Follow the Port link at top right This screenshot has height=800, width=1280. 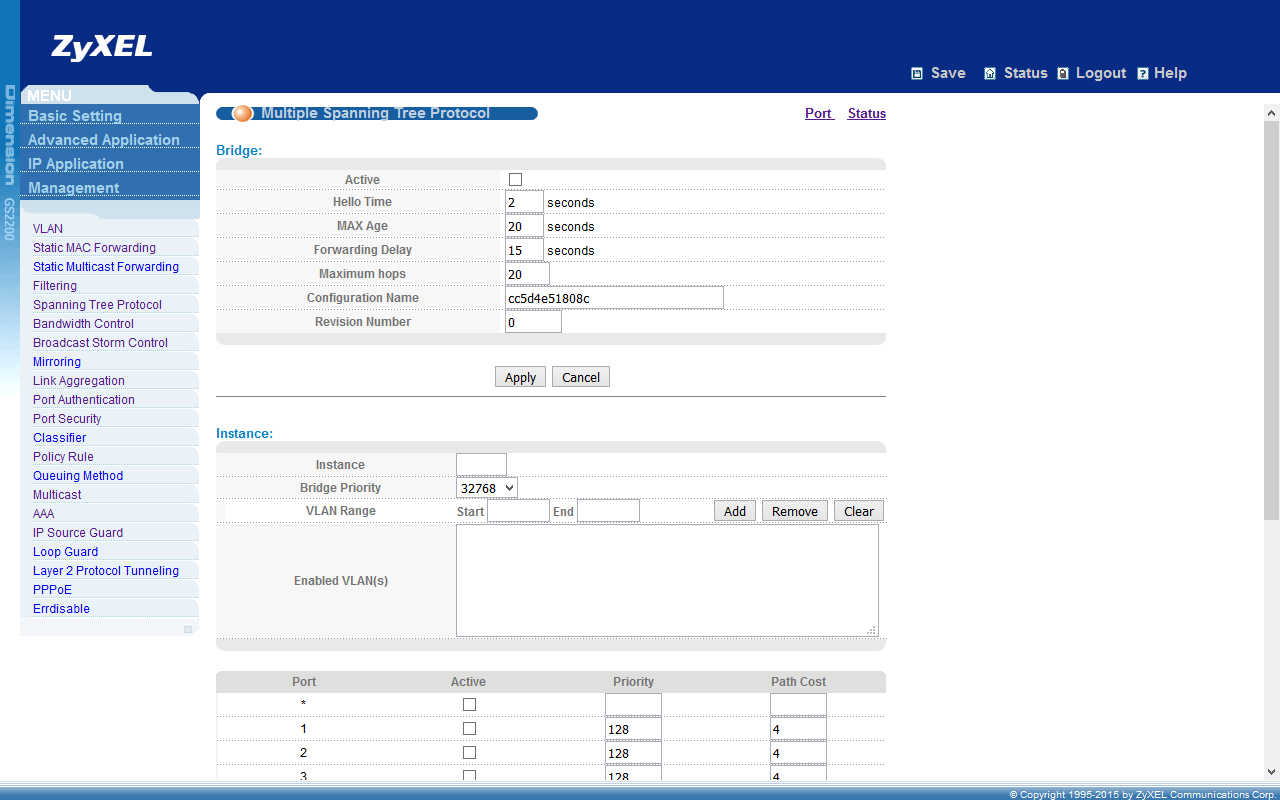[x=818, y=114]
